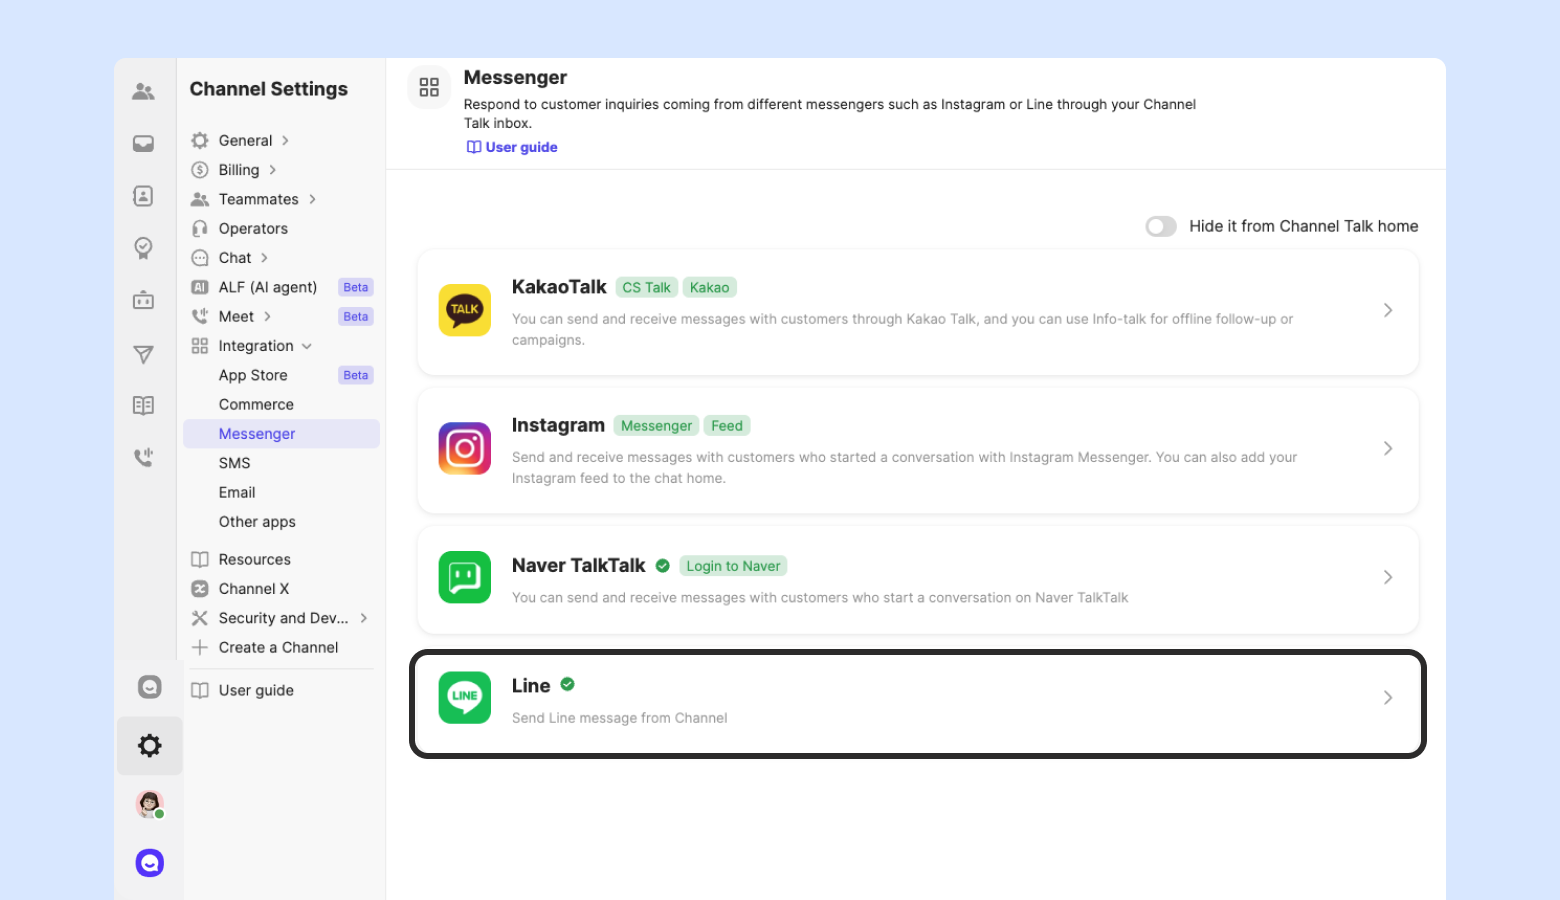
Task: Click the Chat bubble icon in sidebar
Action: pos(200,258)
